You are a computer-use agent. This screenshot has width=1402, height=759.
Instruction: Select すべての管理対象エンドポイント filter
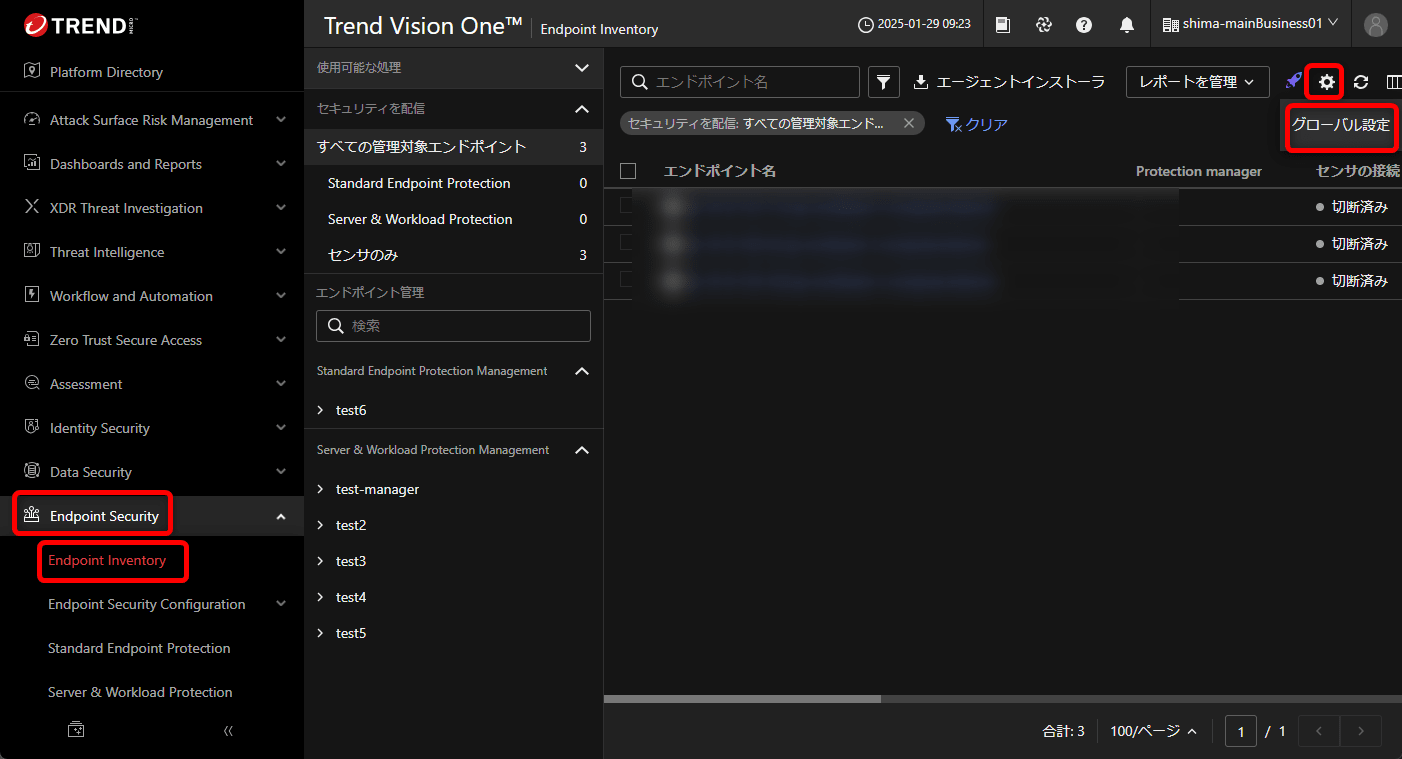point(453,147)
